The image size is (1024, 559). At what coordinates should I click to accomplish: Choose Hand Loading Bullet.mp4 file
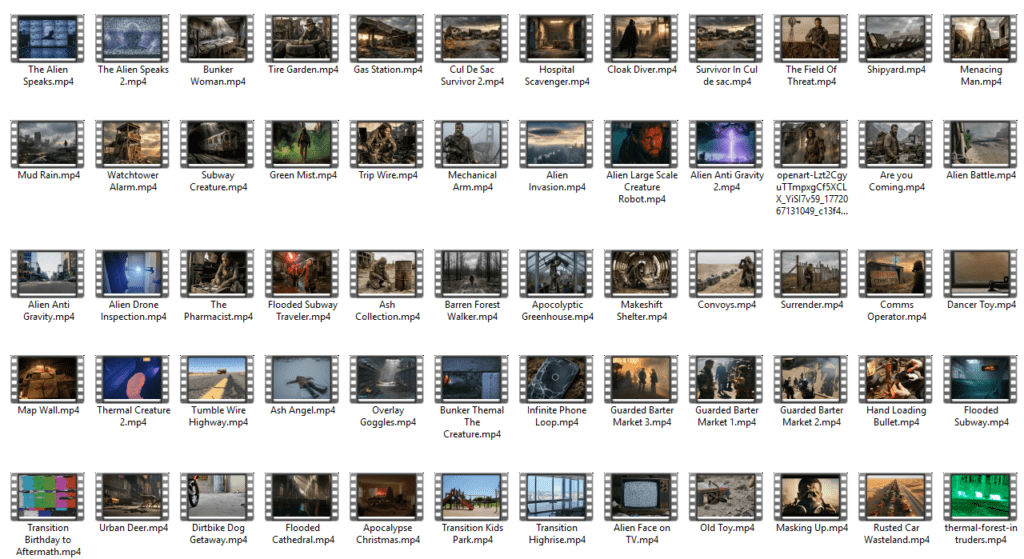(x=896, y=379)
